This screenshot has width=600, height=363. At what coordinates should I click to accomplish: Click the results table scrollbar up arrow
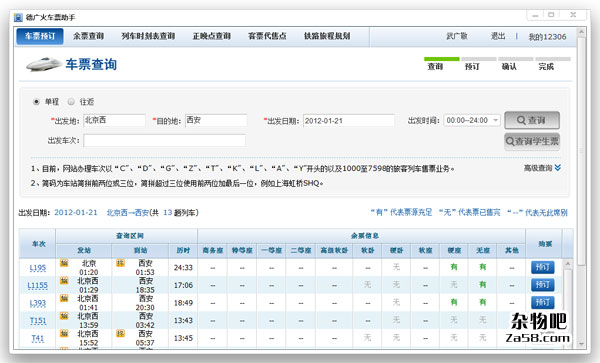coord(567,264)
